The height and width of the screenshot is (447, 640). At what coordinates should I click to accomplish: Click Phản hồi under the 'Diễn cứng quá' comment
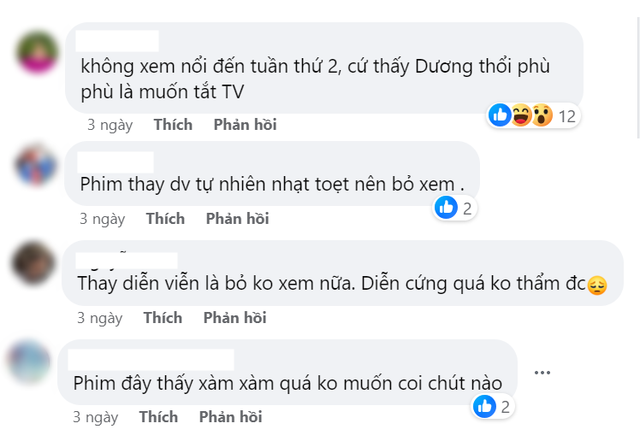(x=235, y=318)
